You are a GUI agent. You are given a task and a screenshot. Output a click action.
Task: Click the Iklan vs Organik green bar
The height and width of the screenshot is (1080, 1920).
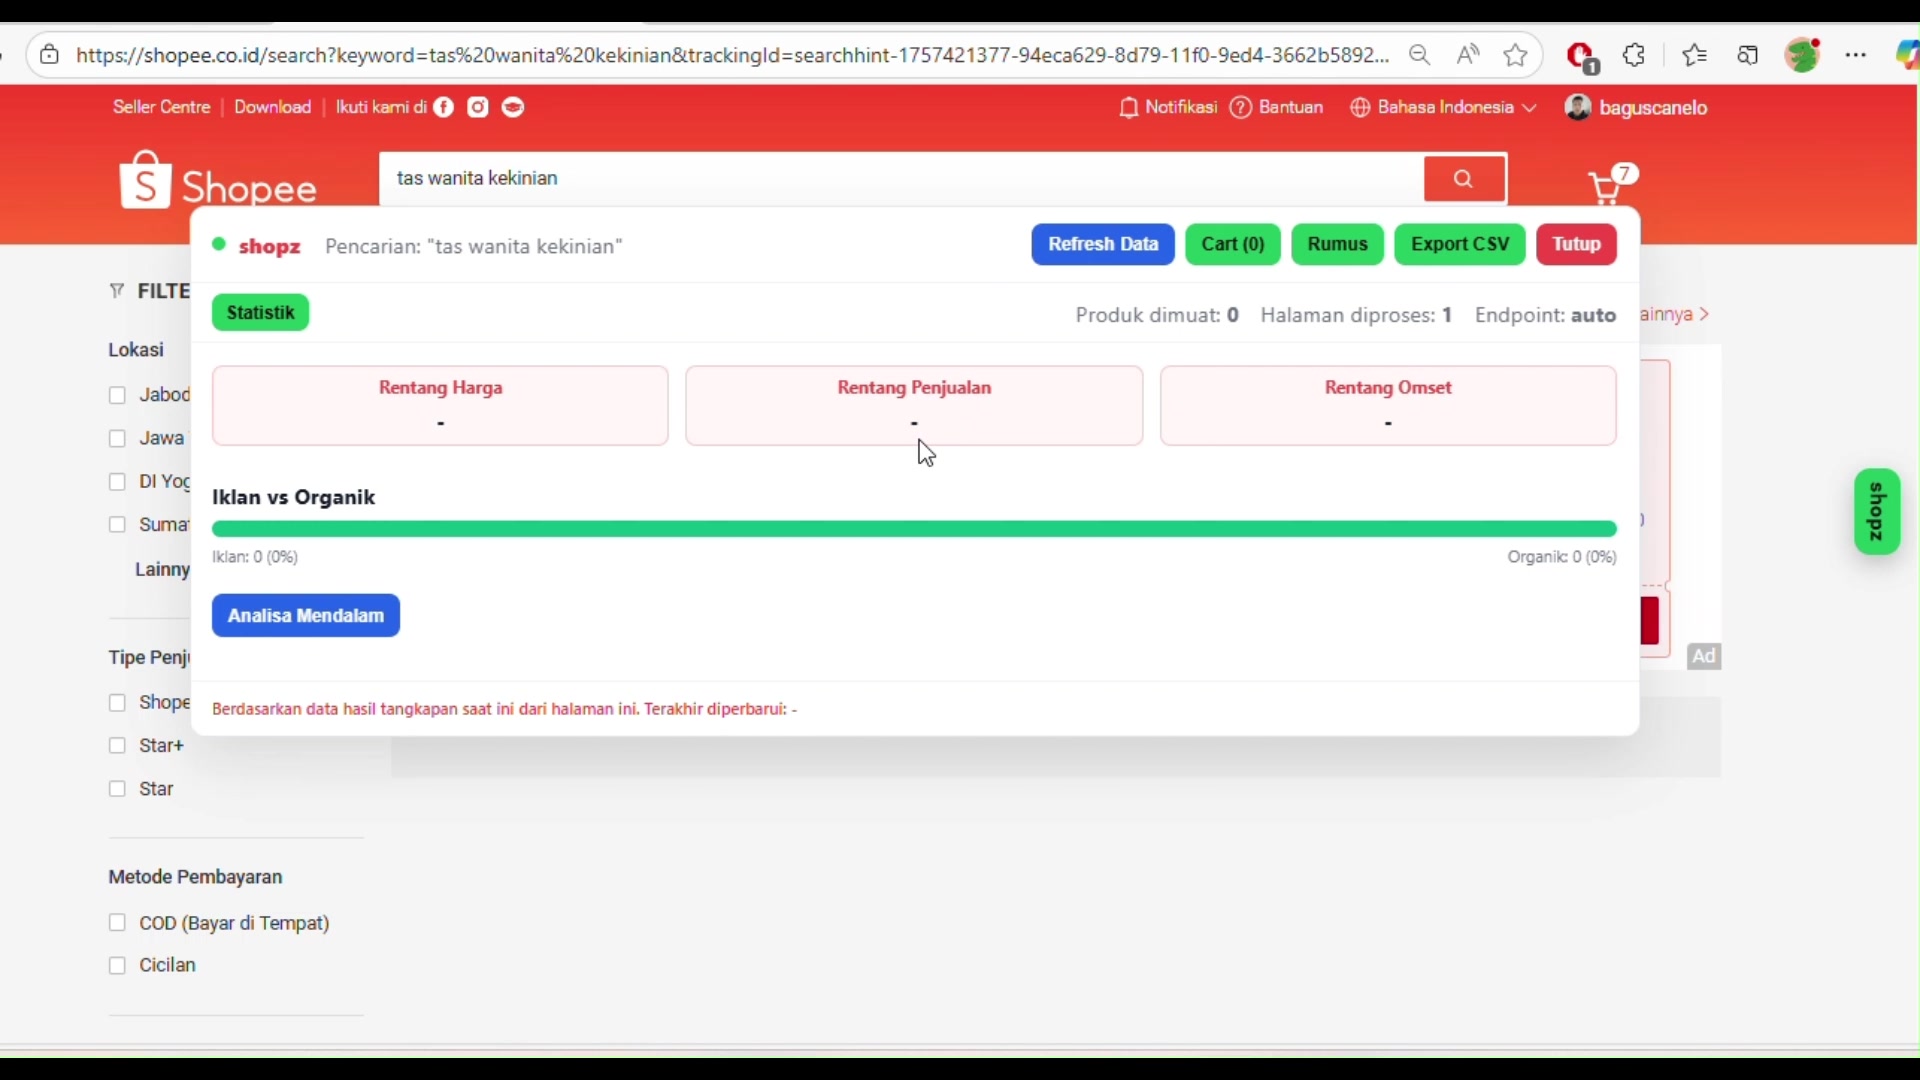click(914, 529)
